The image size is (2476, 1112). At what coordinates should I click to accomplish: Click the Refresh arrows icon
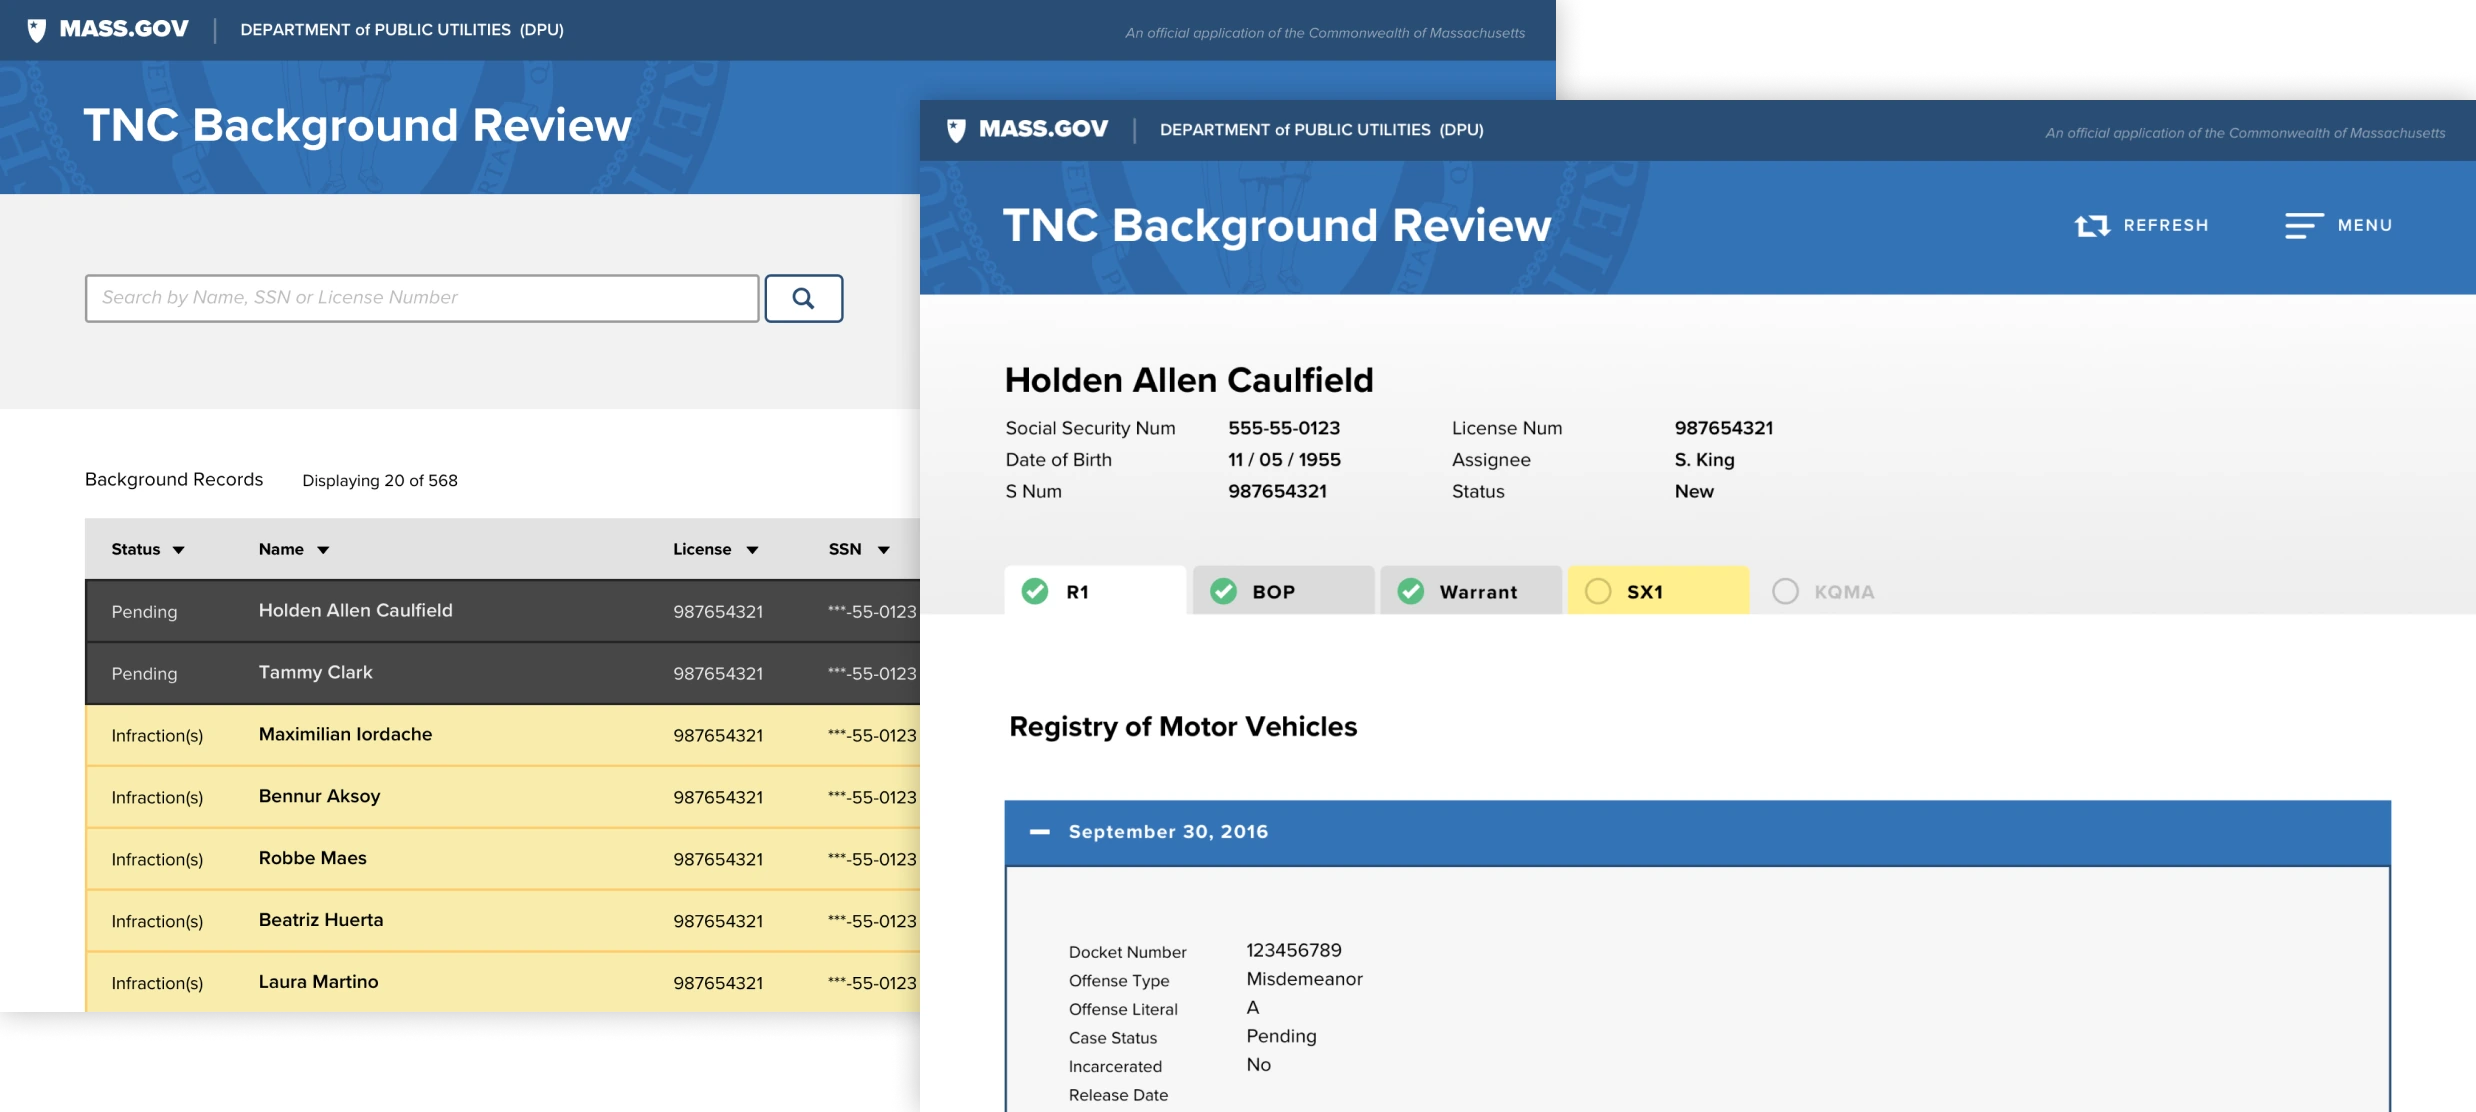[x=2091, y=226]
